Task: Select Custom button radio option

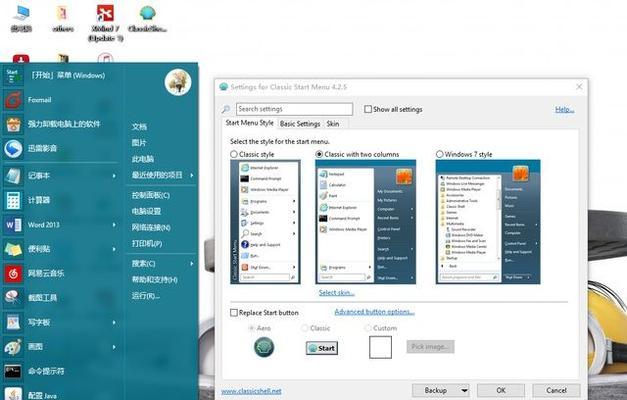Action: click(x=367, y=328)
